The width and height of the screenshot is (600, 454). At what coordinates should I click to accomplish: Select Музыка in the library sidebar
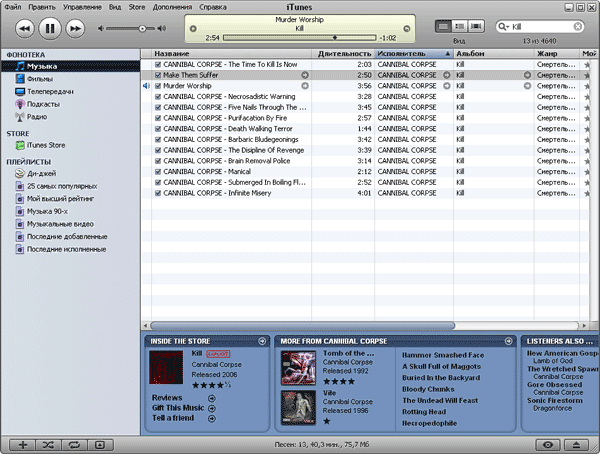click(70, 66)
